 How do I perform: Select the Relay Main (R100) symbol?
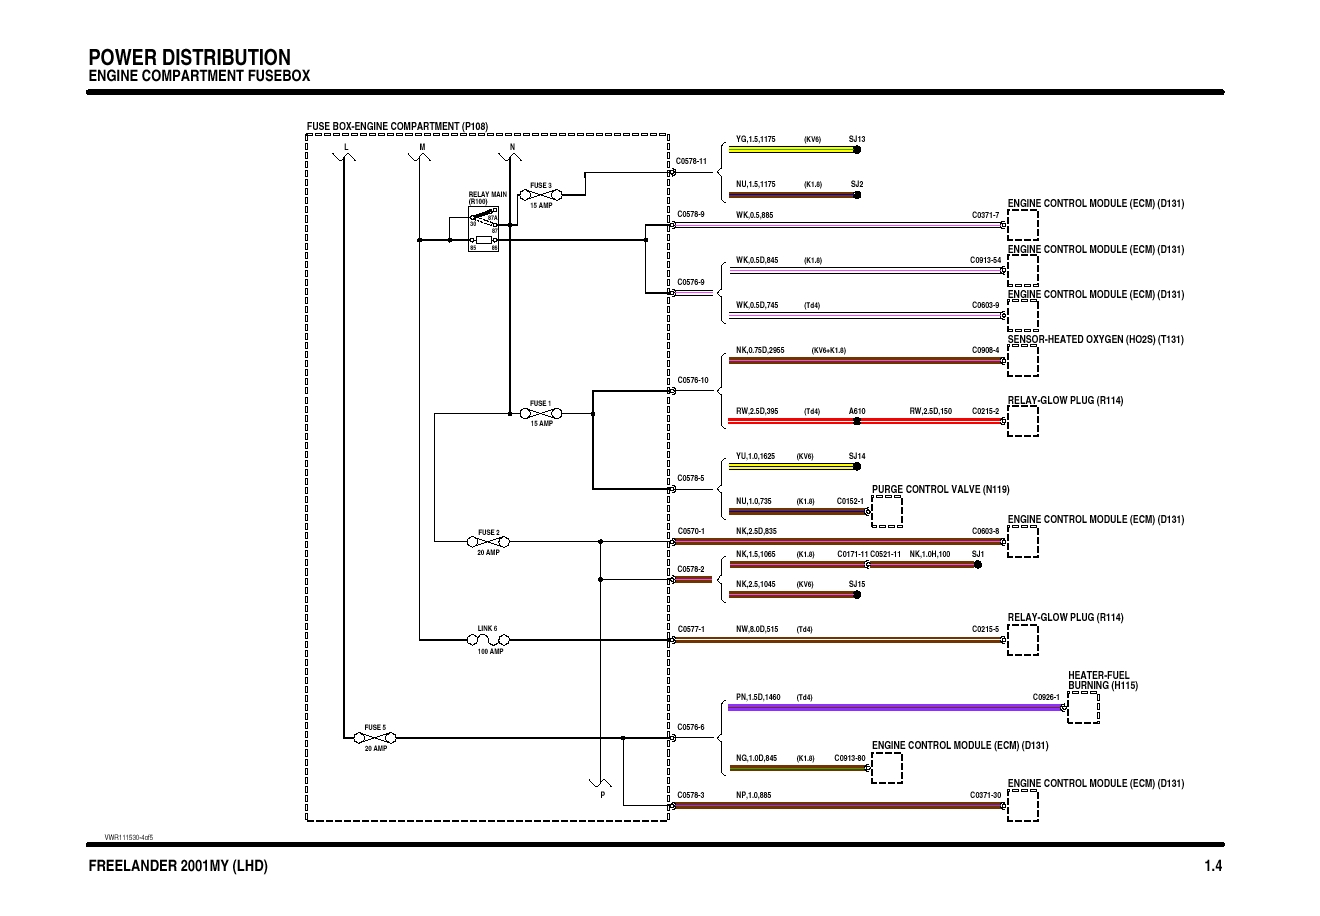484,232
